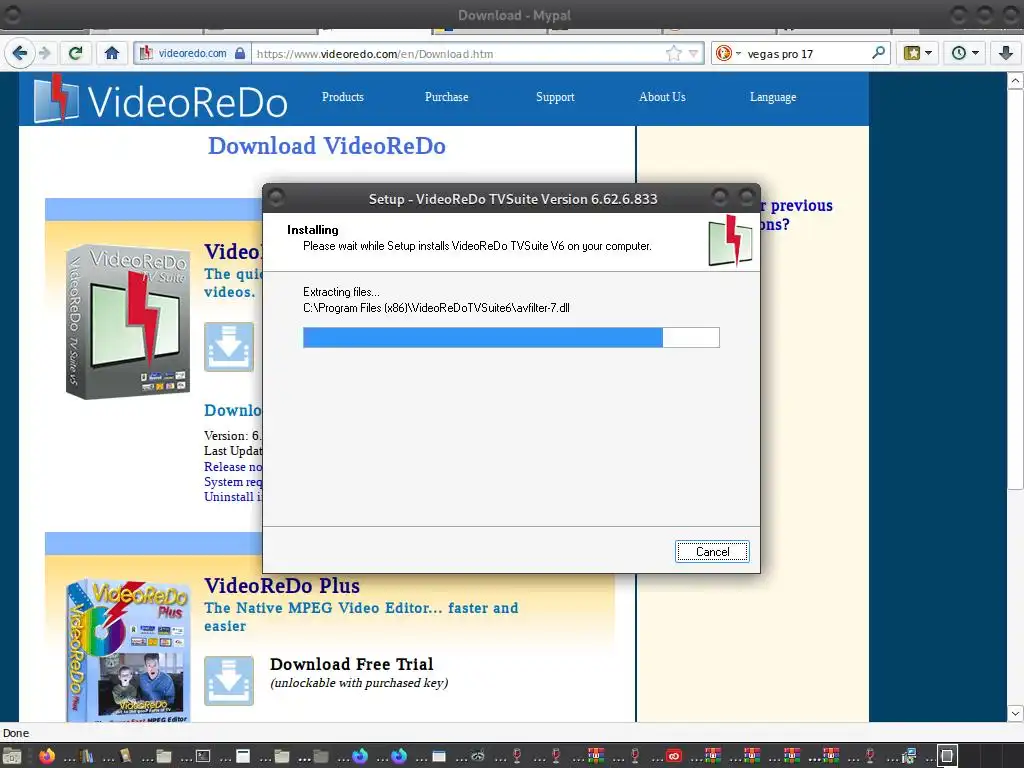1024x768 pixels.
Task: Click the VideoReDo Plus product box image
Action: pos(127,650)
